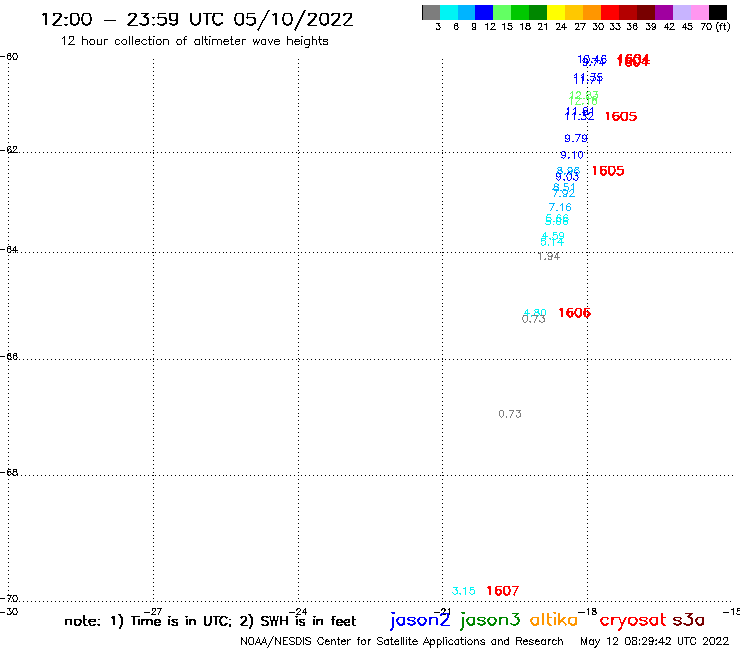Select the light green 15 ft legend swatch

pyautogui.click(x=503, y=12)
